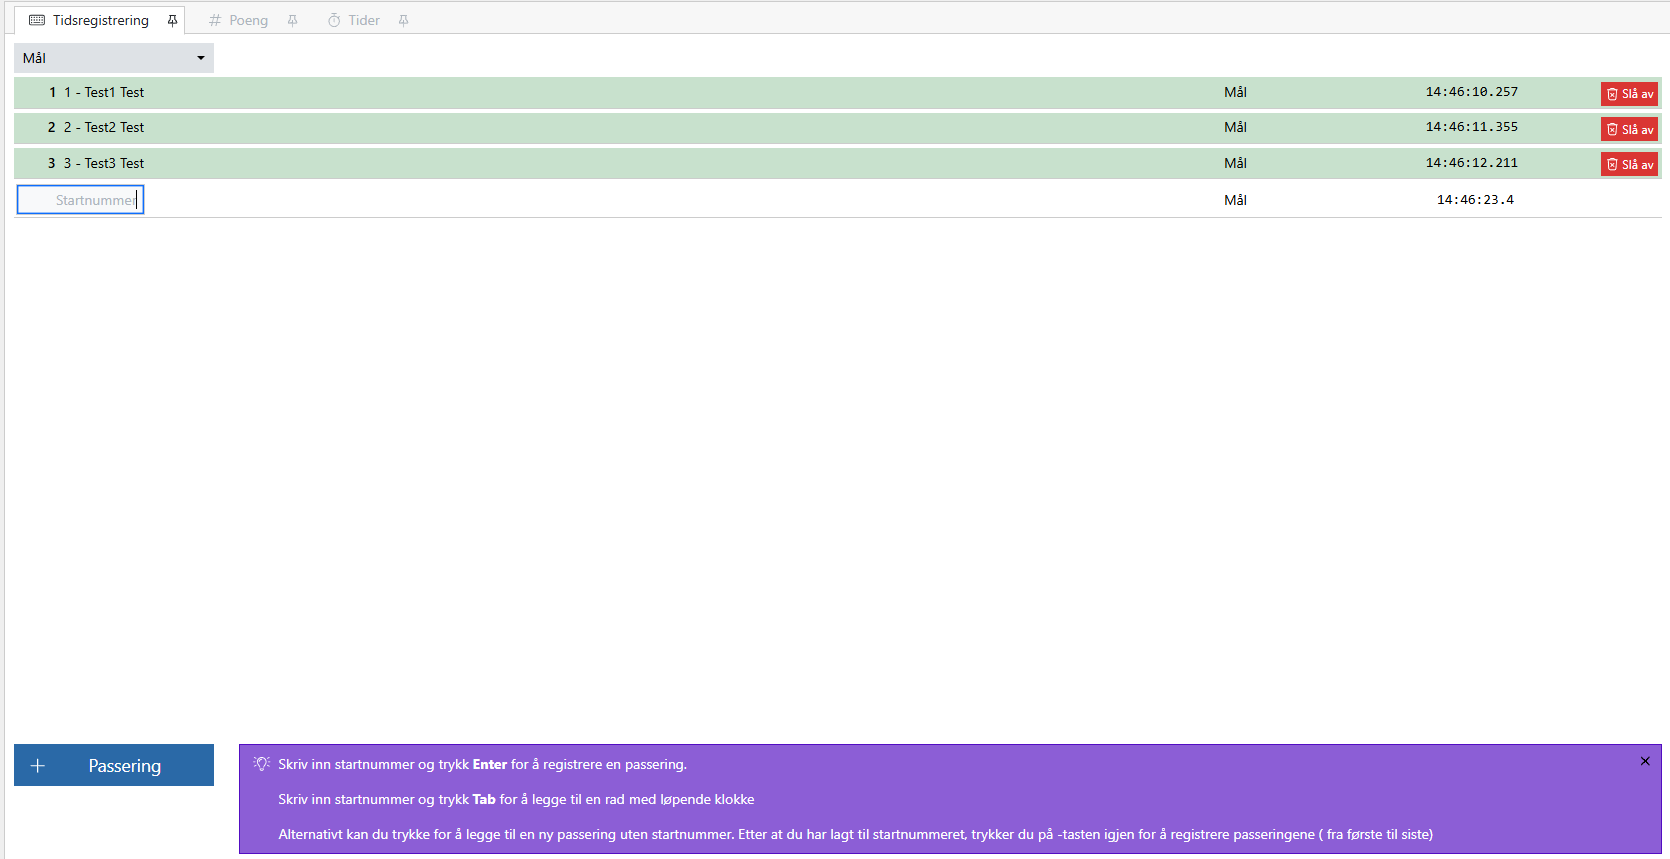Pin the Tidsregistrering tab
Screen dimensions: 1670x859
click(172, 20)
